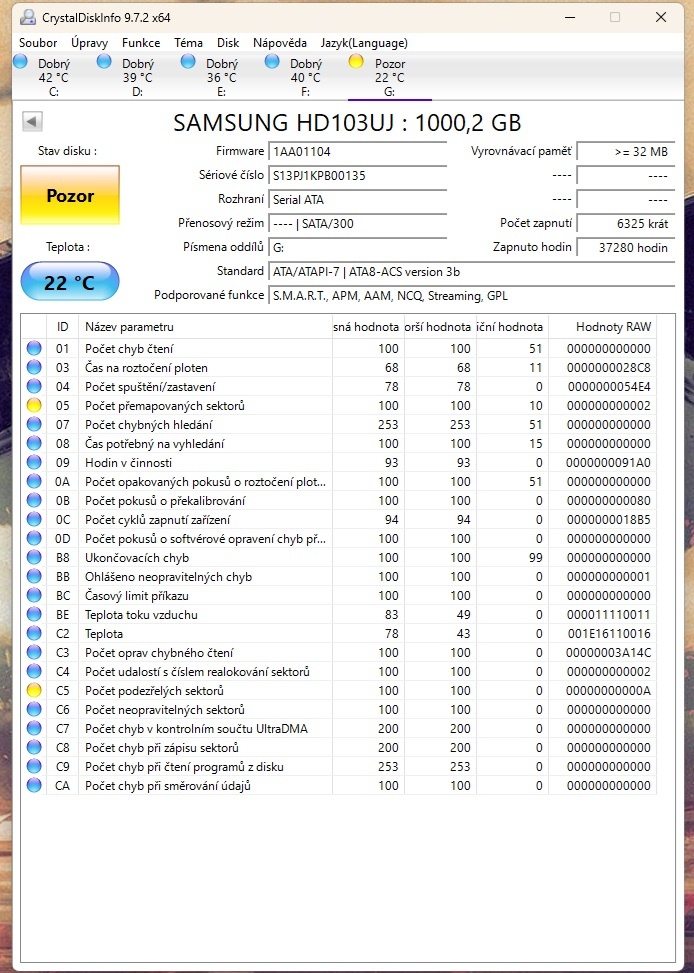
Task: Open the Soubor menu
Action: [38, 43]
